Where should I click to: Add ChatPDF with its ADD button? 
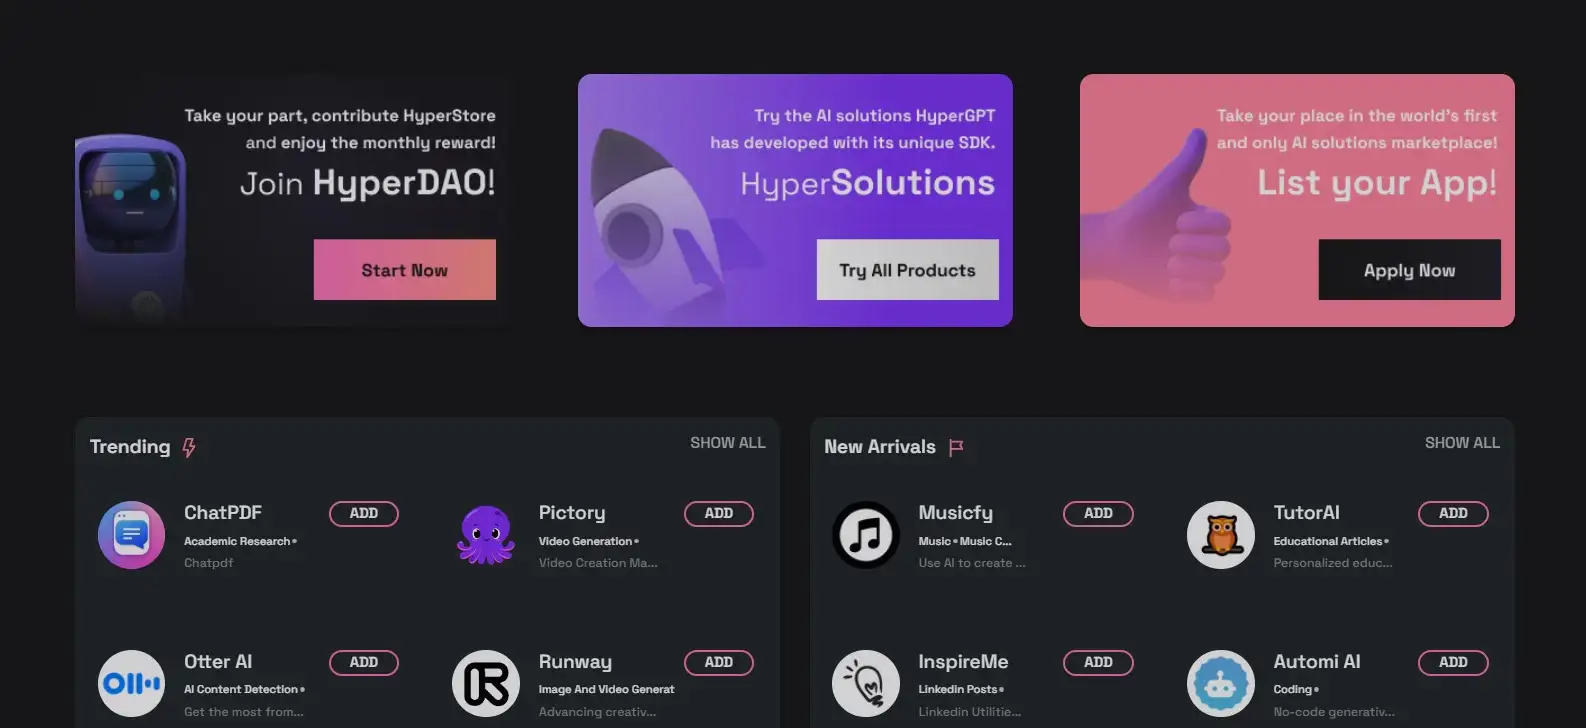364,513
